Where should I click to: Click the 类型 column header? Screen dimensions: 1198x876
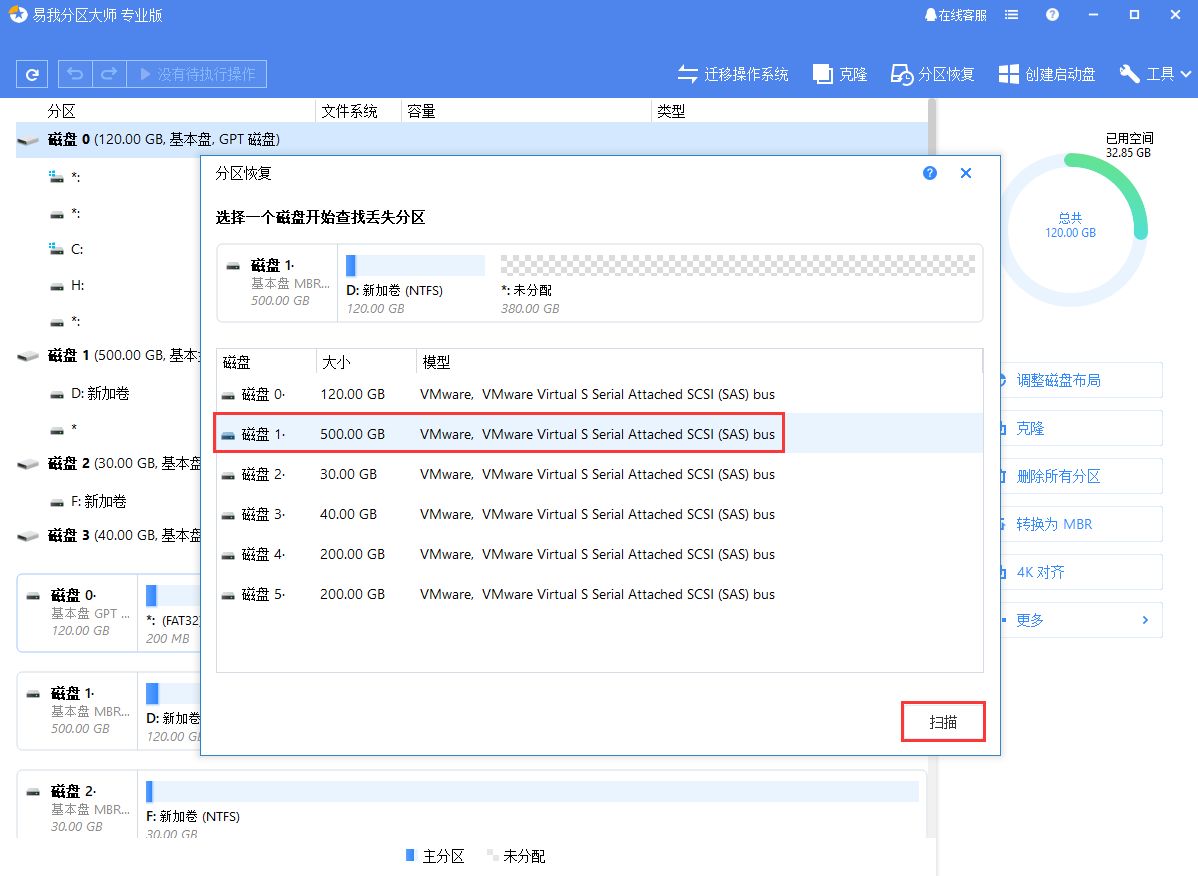tap(789, 112)
